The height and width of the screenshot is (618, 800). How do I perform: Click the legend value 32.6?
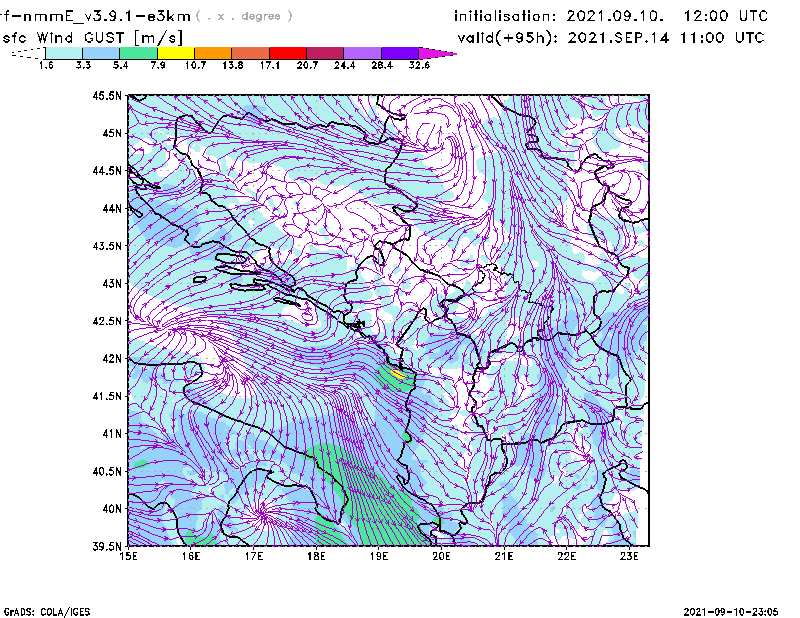[419, 65]
